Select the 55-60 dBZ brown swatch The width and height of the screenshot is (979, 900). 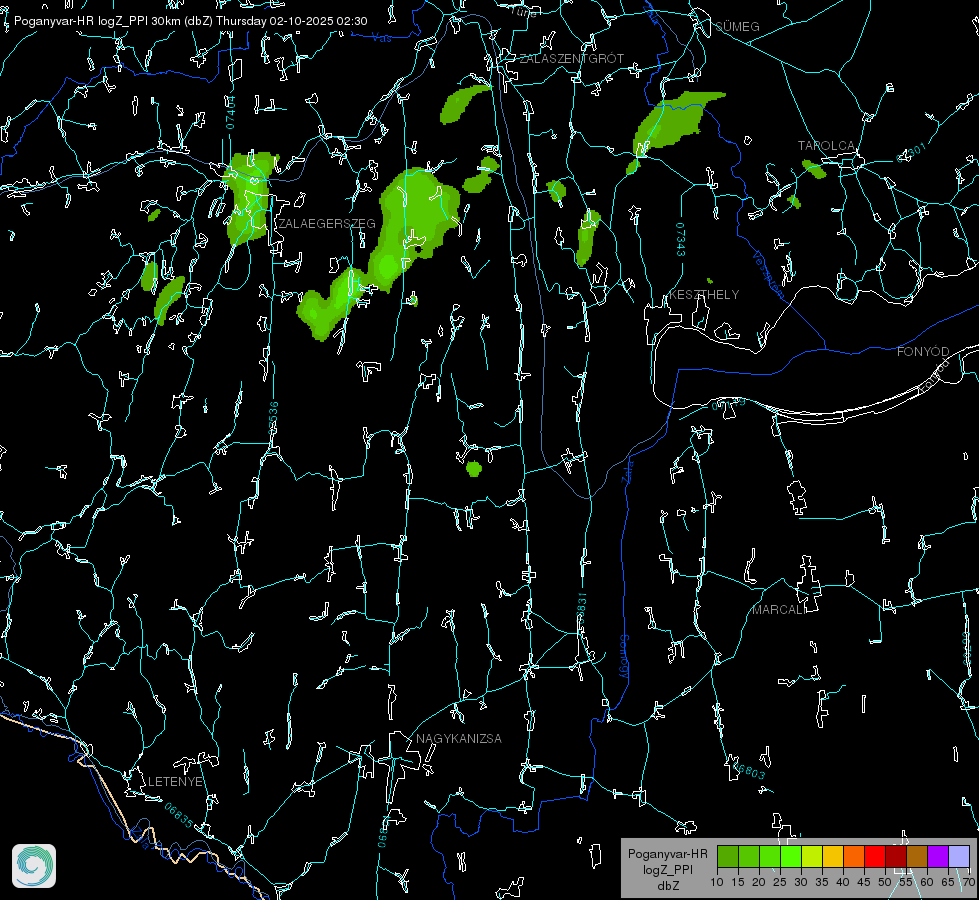coord(917,856)
